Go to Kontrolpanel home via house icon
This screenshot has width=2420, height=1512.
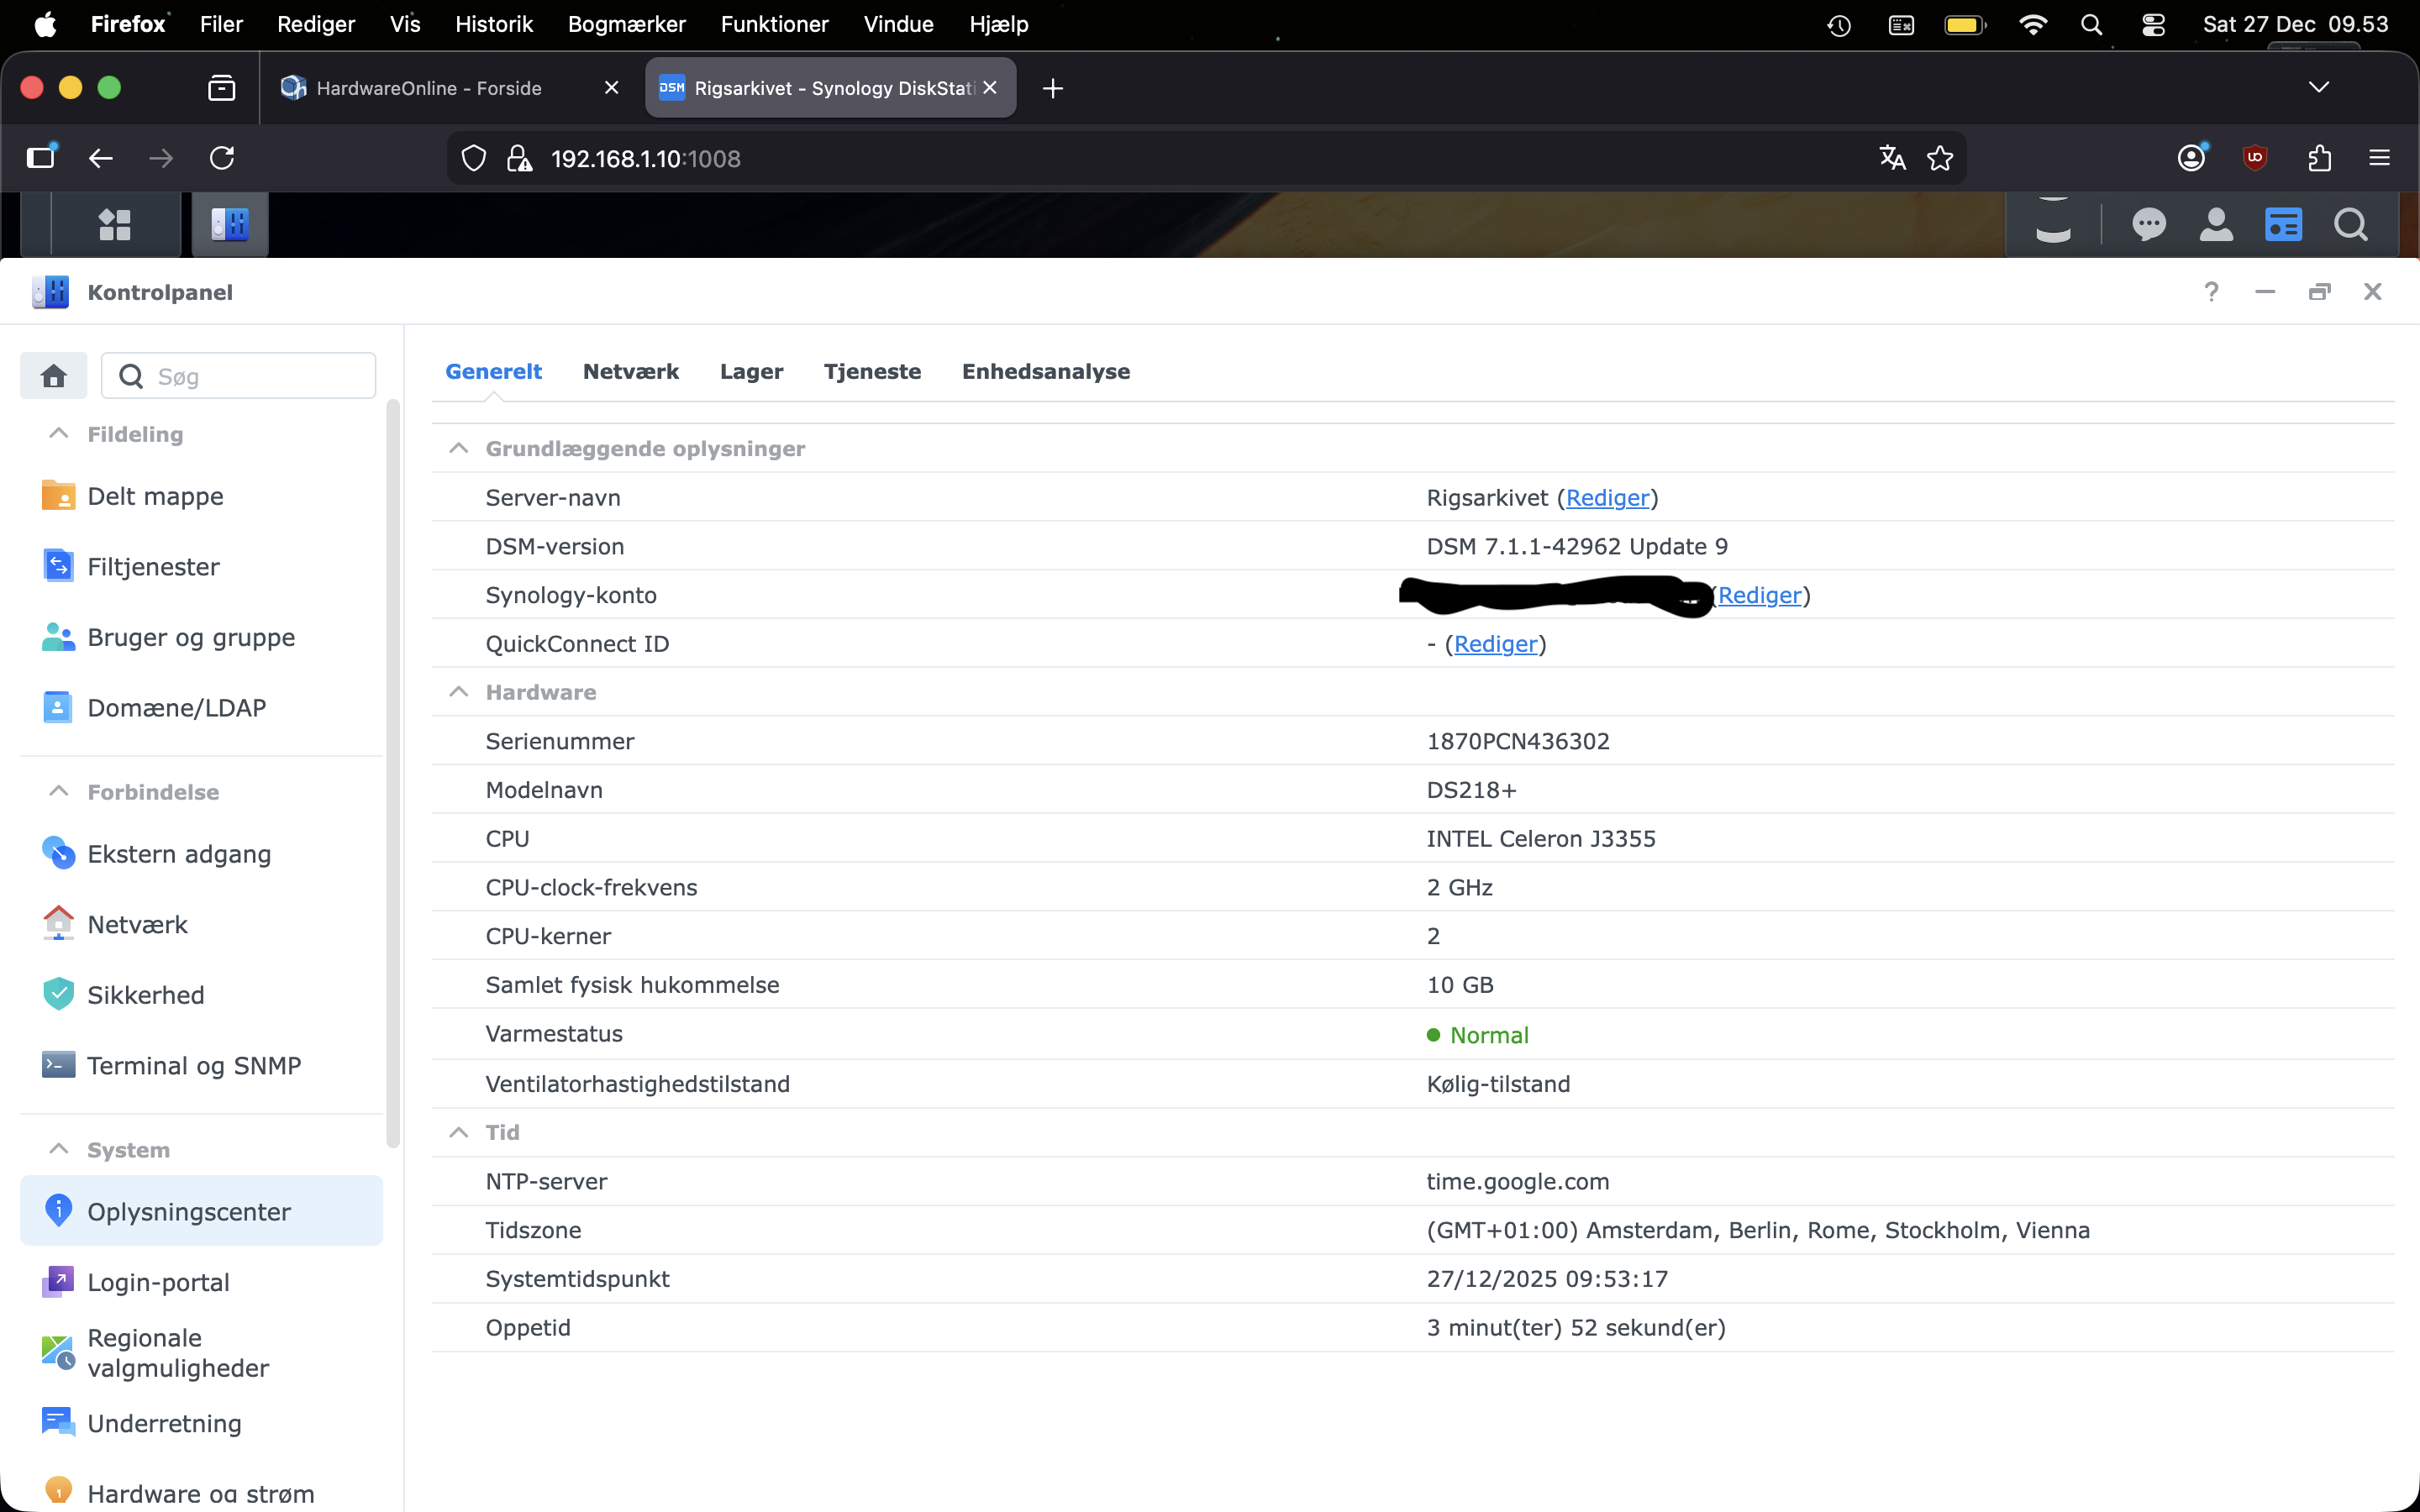54,376
